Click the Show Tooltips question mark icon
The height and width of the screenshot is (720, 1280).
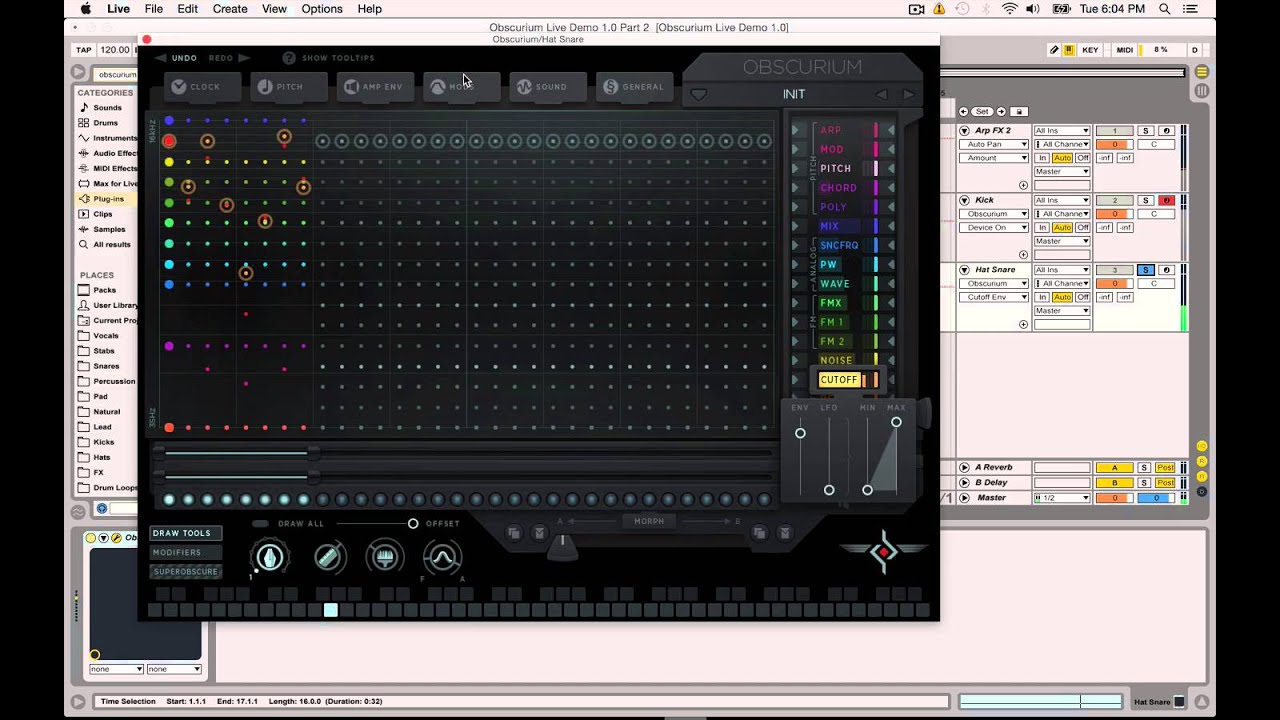(289, 58)
